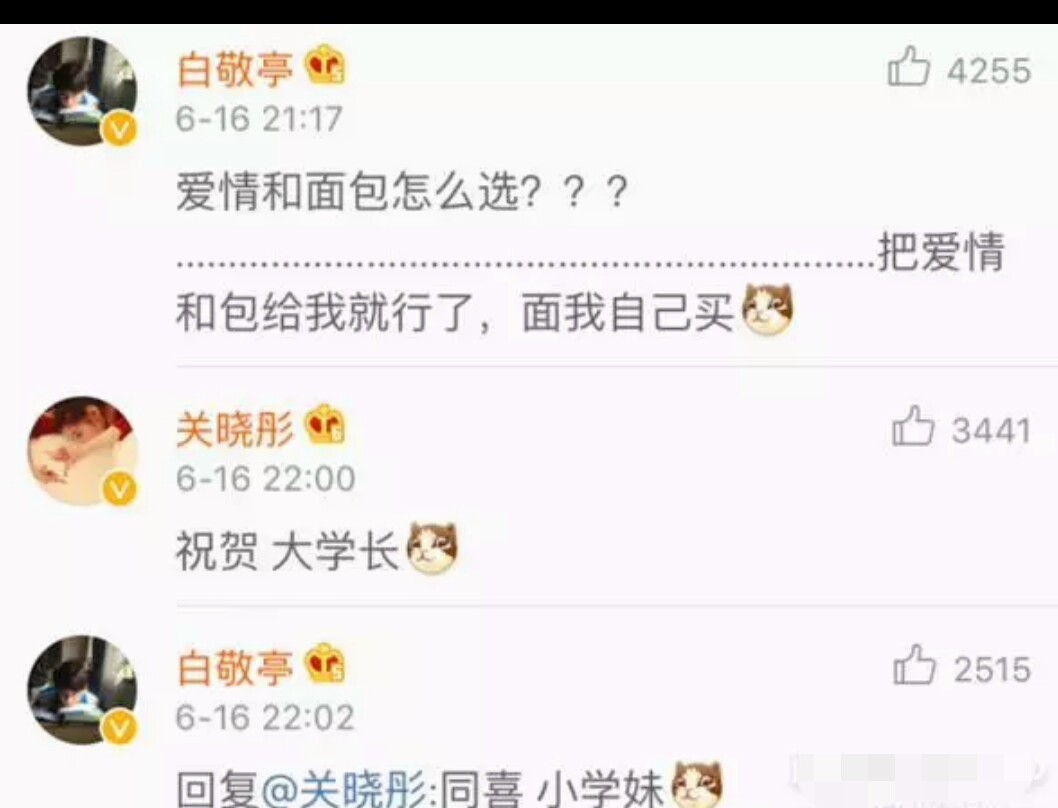The height and width of the screenshot is (808, 1058).
Task: Like the comment with 4255 likes
Action: tap(908, 66)
